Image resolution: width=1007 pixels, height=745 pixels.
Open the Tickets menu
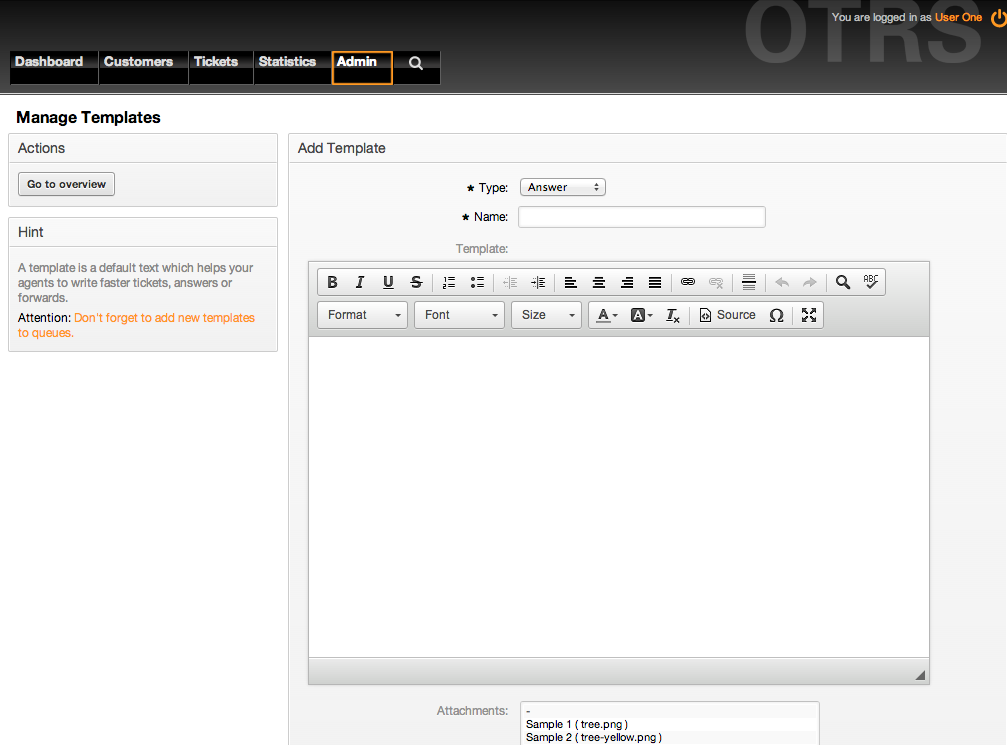click(x=216, y=62)
